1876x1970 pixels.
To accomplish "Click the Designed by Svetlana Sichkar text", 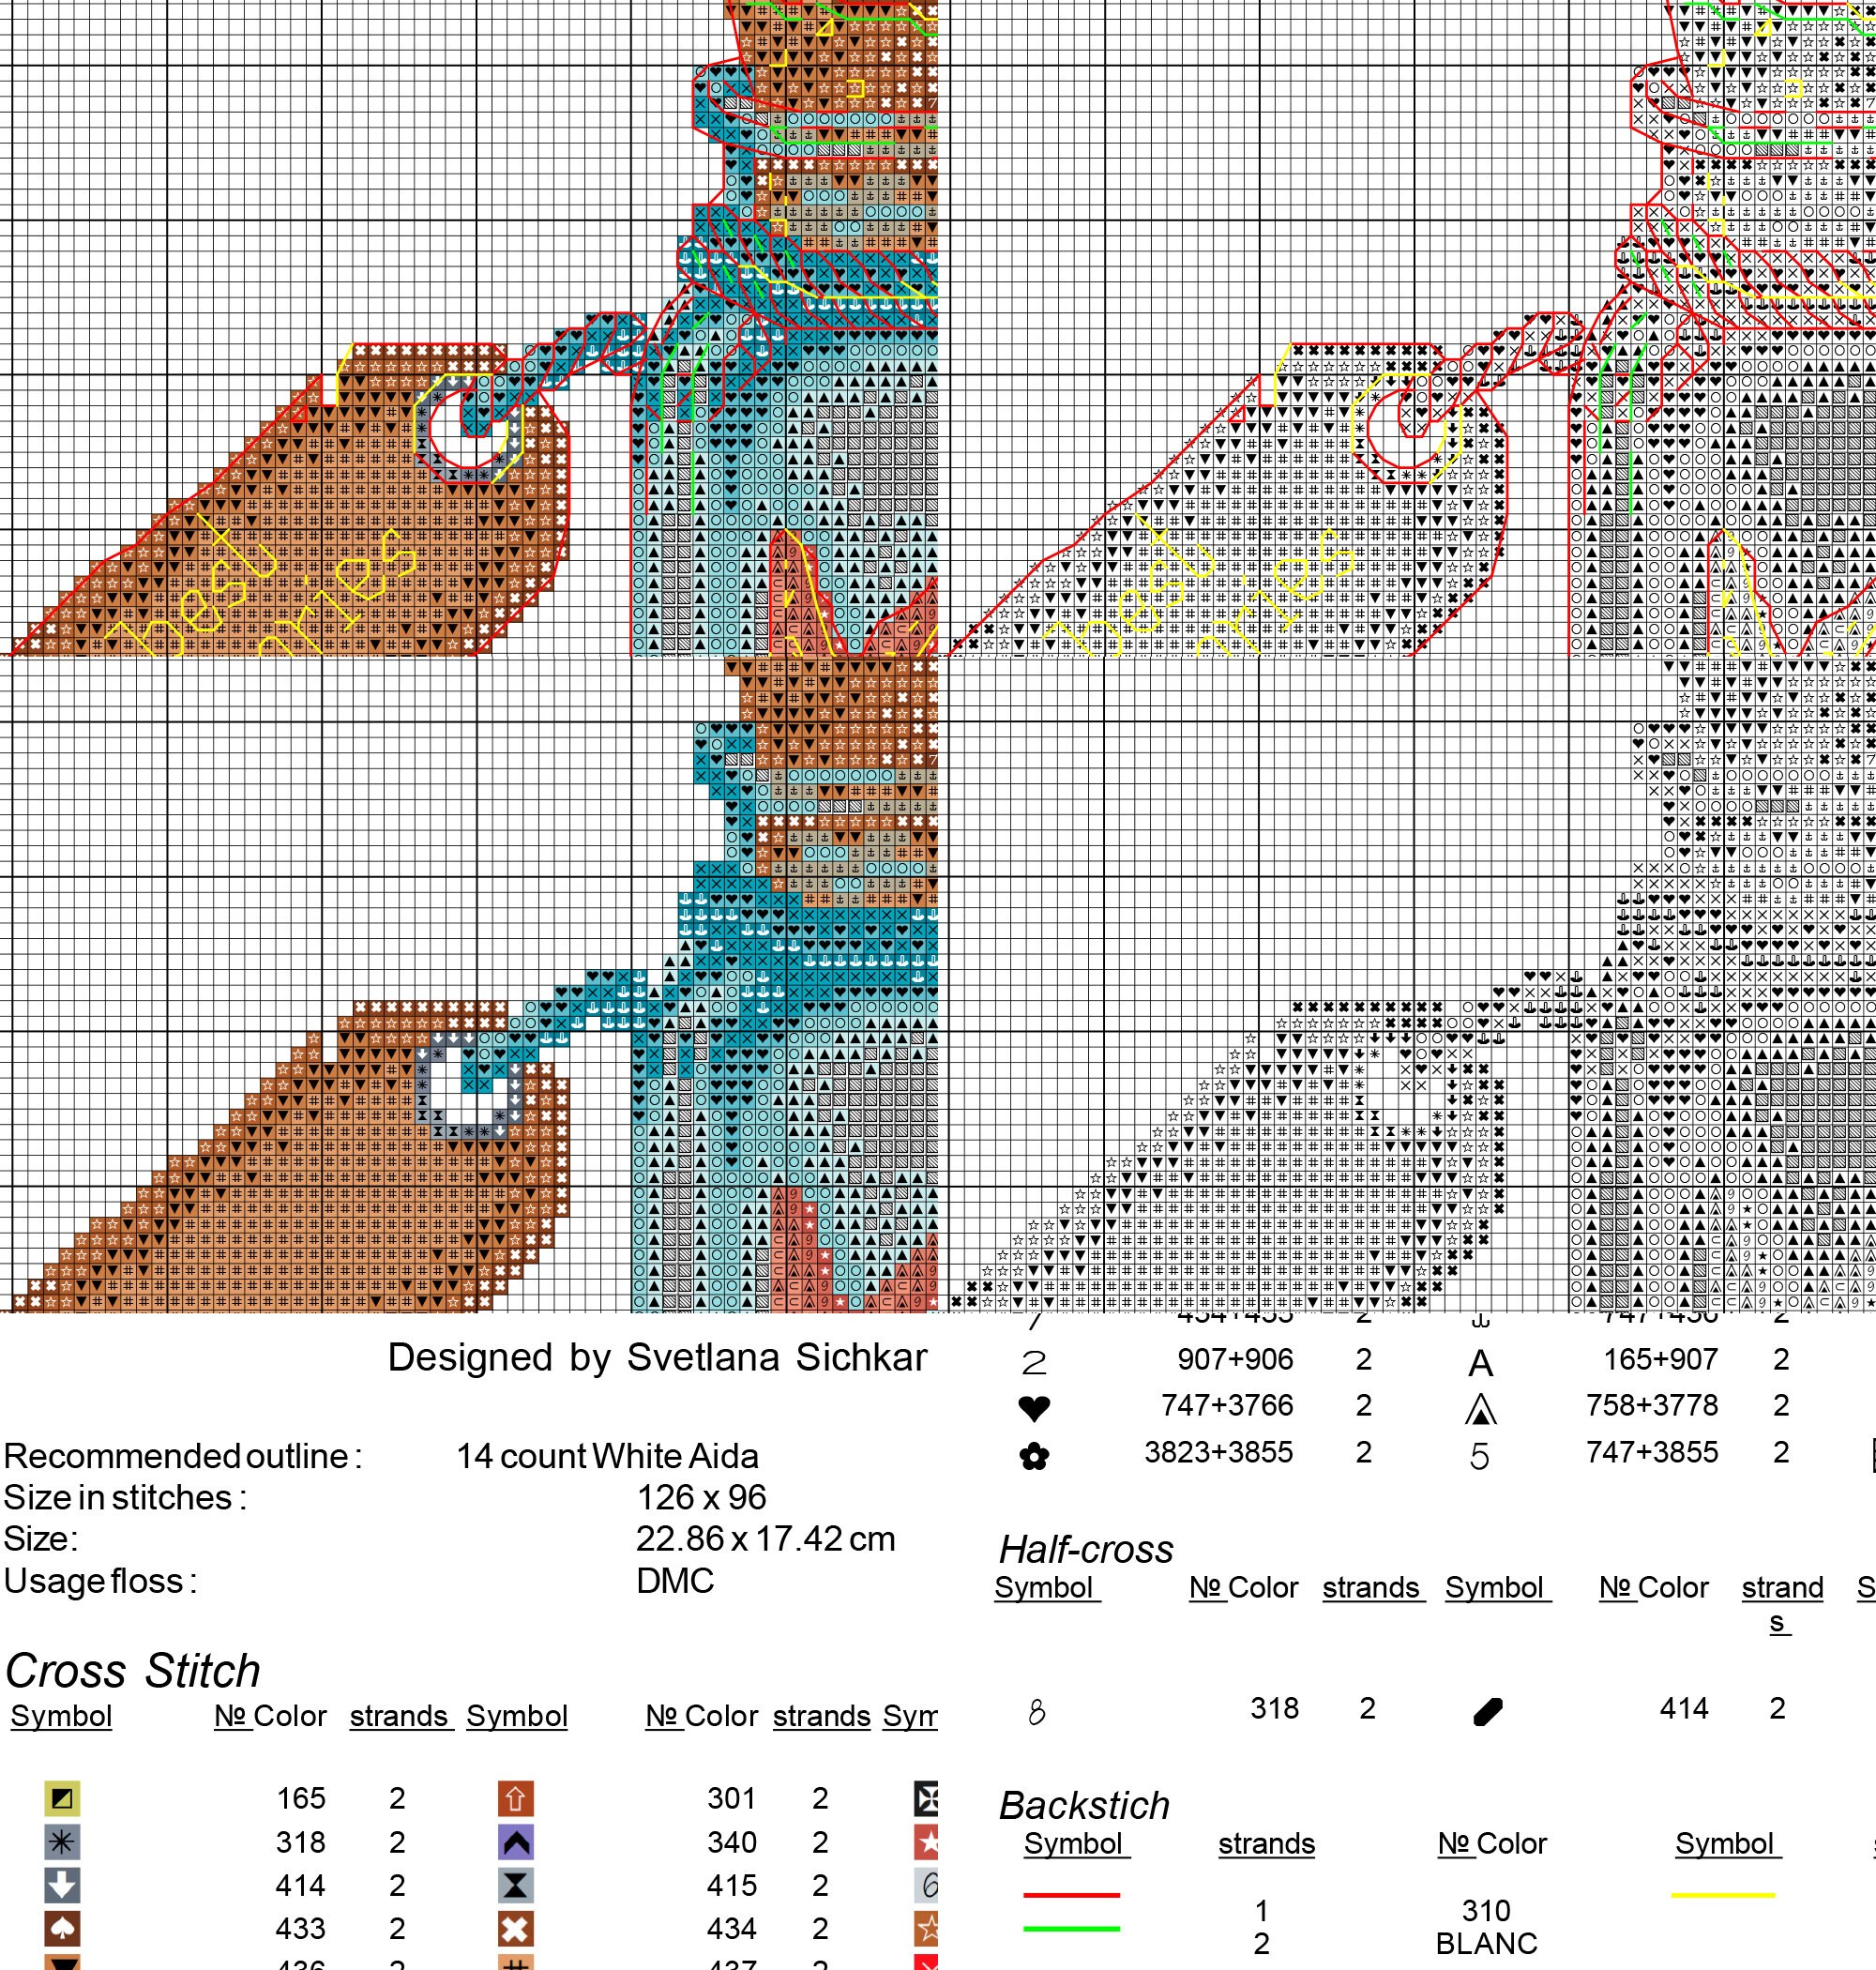I will tap(657, 1358).
